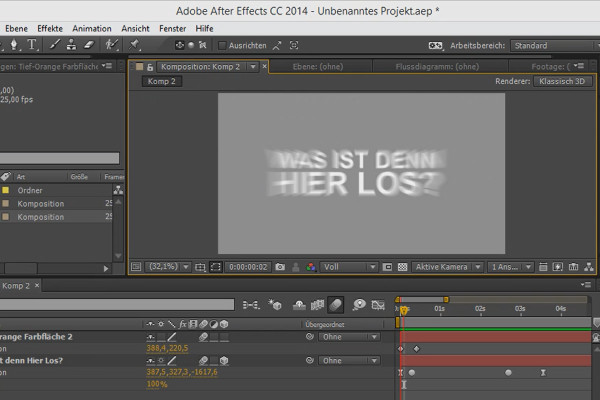Image resolution: width=600 pixels, height=400 pixels.
Task: Click the brainstorm icon in timeline
Action: coord(359,305)
